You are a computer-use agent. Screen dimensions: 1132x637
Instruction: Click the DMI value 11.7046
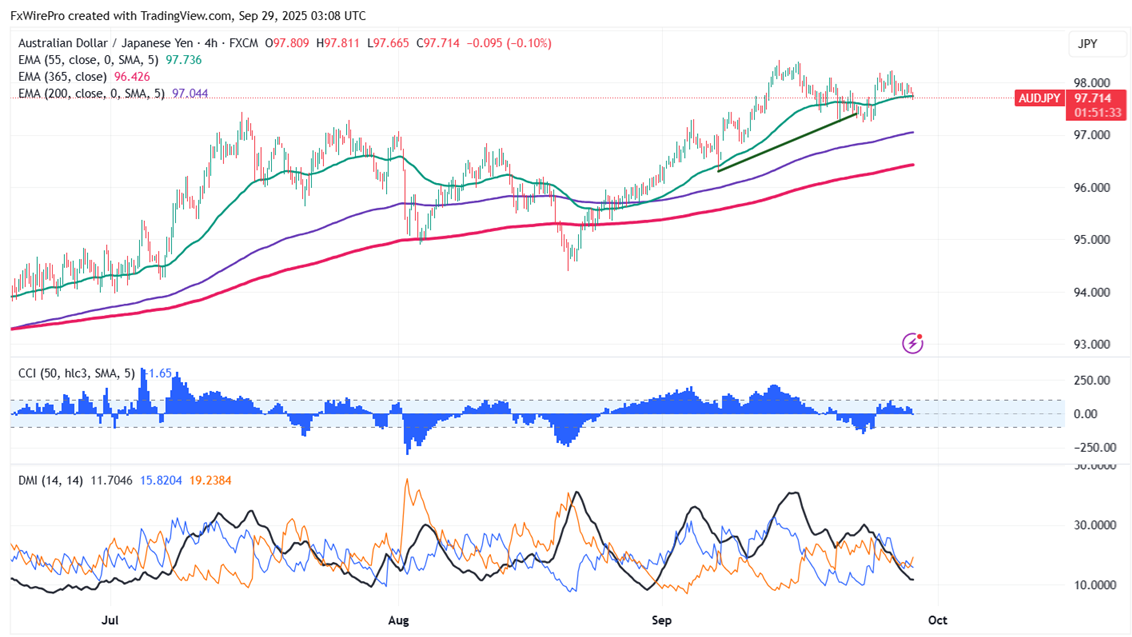point(111,480)
